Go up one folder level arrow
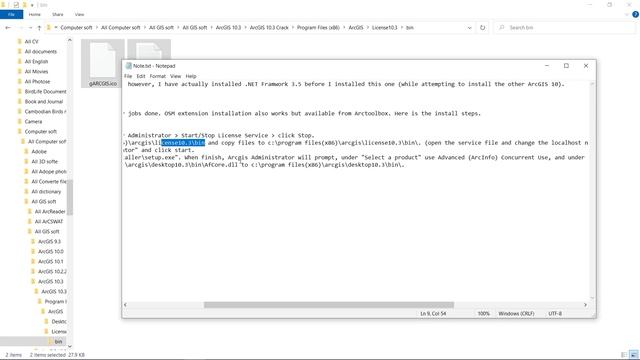The image size is (640, 360). [x=39, y=28]
